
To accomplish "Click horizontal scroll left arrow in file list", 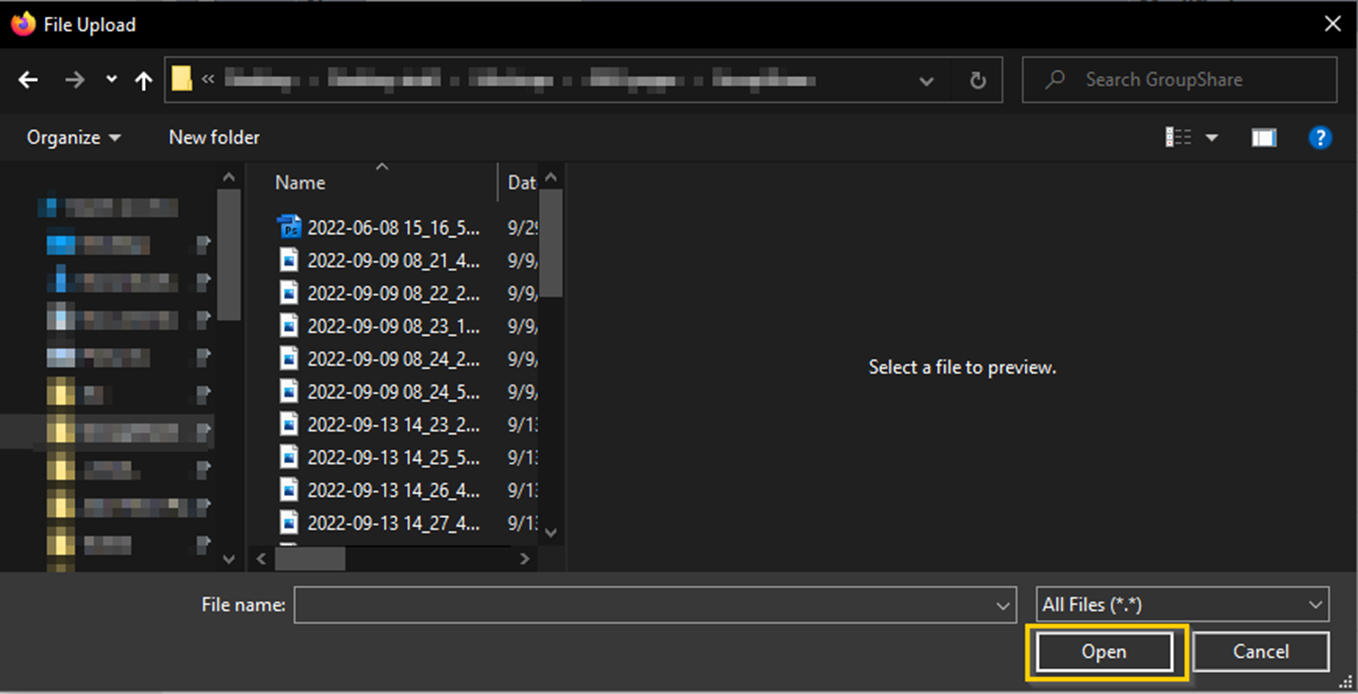I will pyautogui.click(x=262, y=559).
